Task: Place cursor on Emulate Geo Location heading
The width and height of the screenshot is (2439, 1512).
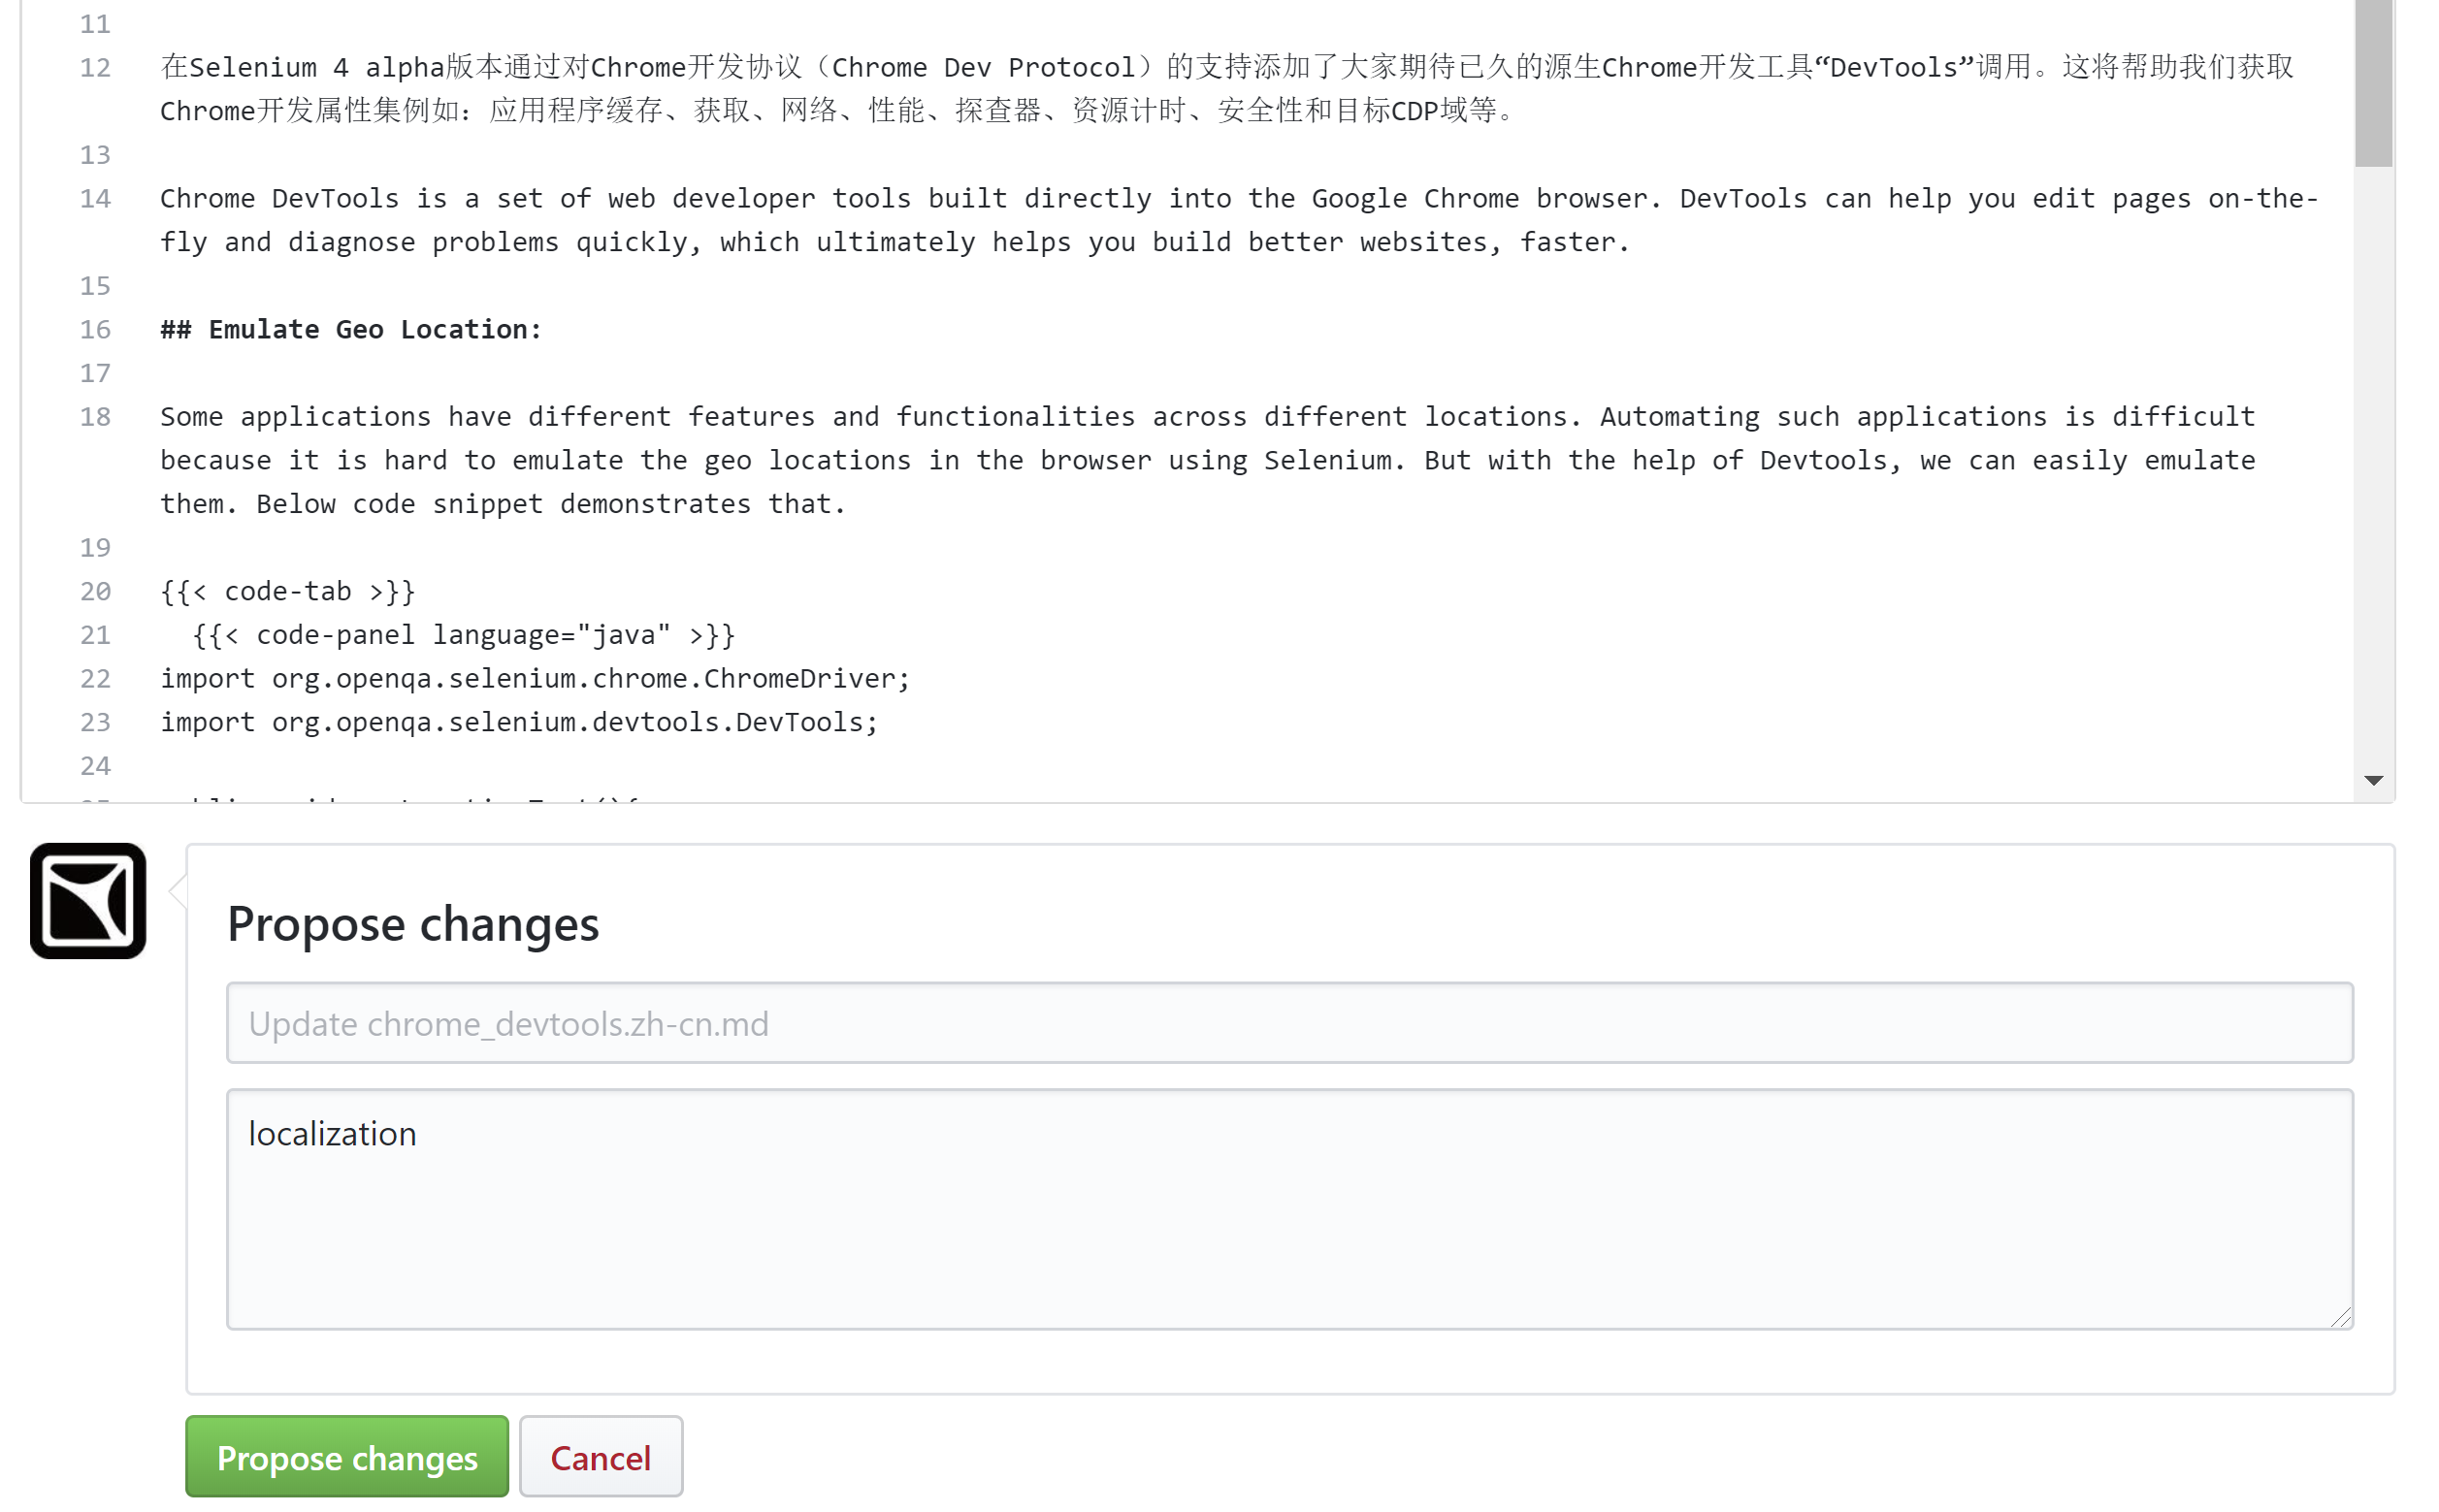Action: click(350, 329)
